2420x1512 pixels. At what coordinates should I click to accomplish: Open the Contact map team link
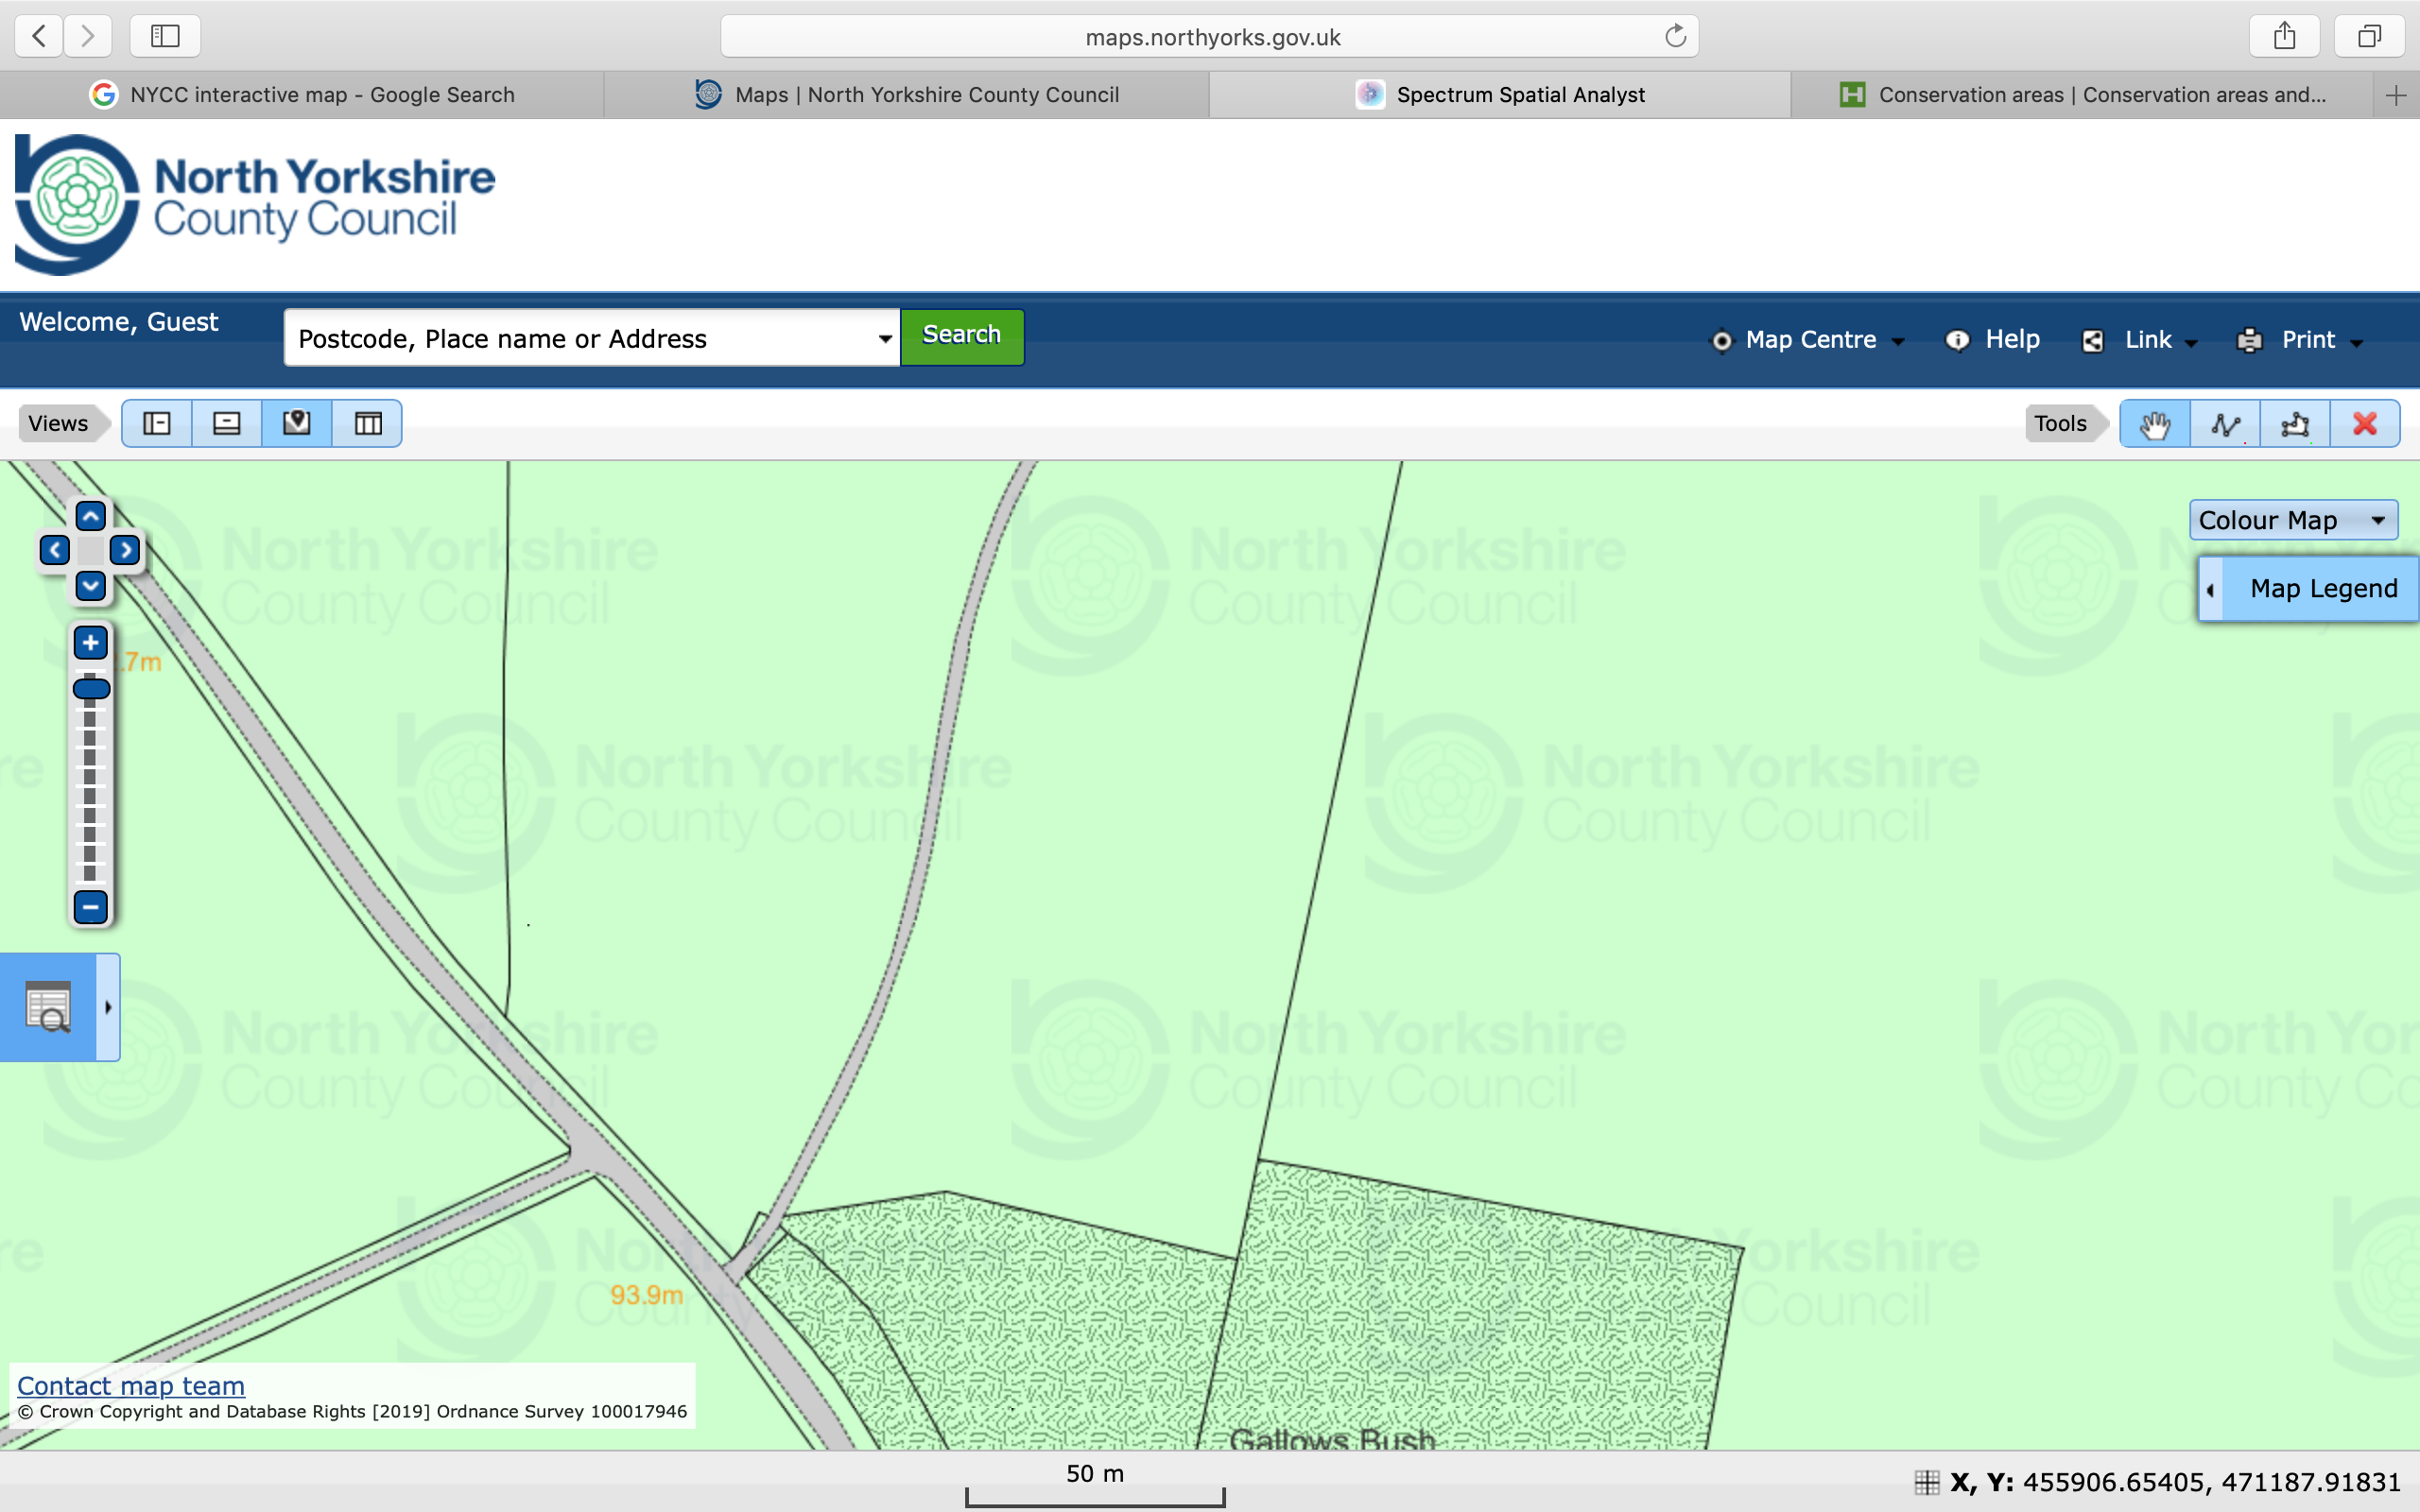(131, 1385)
